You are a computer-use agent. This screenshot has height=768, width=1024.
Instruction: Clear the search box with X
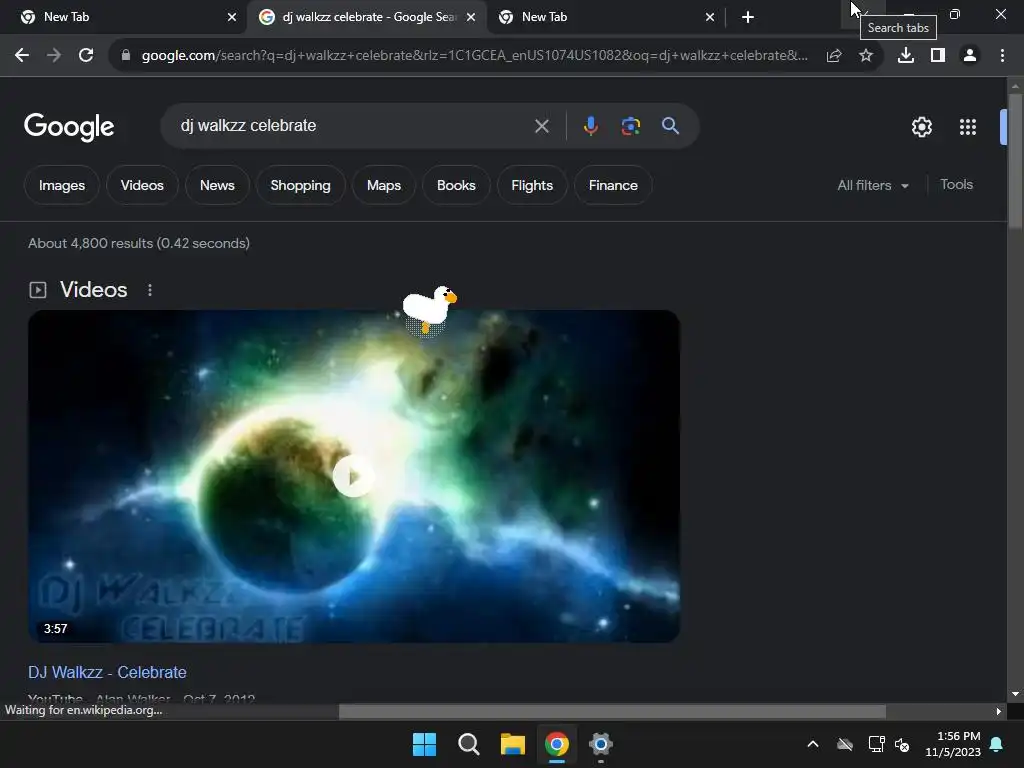541,126
